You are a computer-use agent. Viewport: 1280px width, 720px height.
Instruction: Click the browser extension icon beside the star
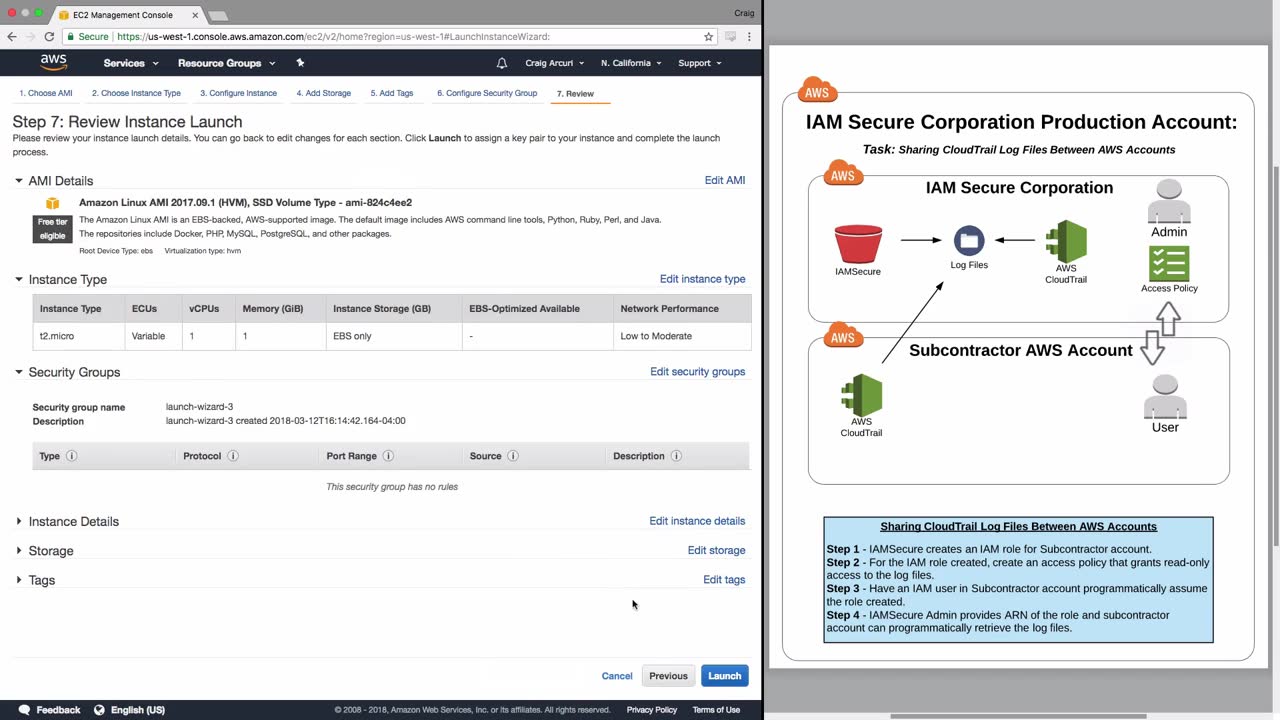coord(731,37)
